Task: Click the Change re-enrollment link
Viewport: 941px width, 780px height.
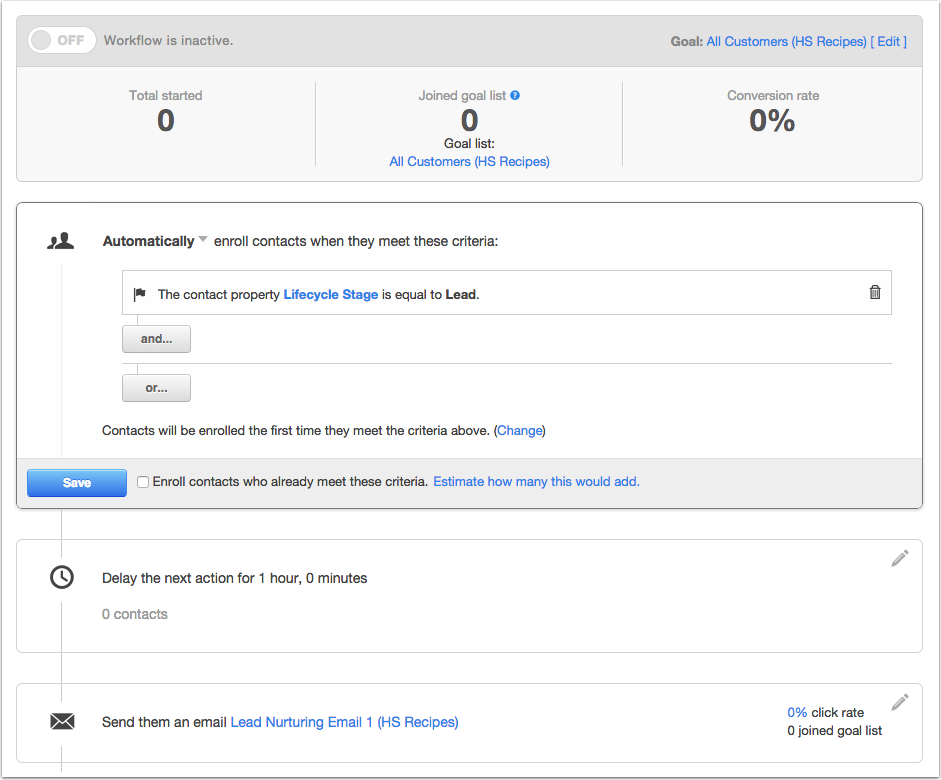Action: click(x=520, y=431)
